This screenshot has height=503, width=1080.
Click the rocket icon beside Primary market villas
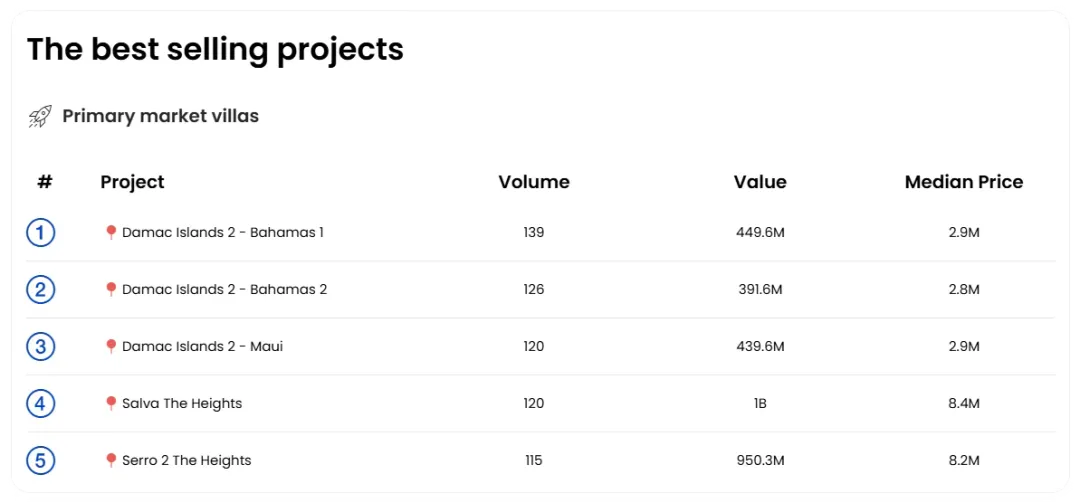(x=40, y=117)
